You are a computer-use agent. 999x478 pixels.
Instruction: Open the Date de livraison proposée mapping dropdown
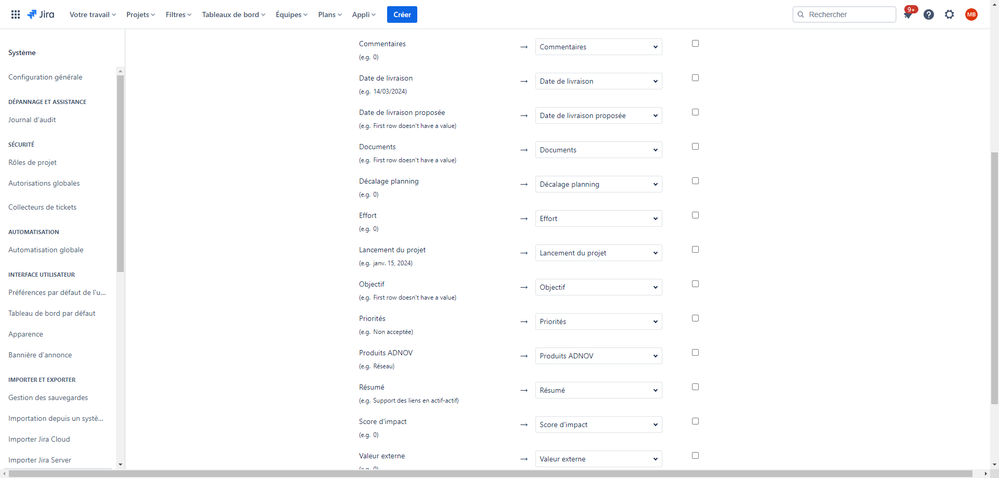click(598, 115)
